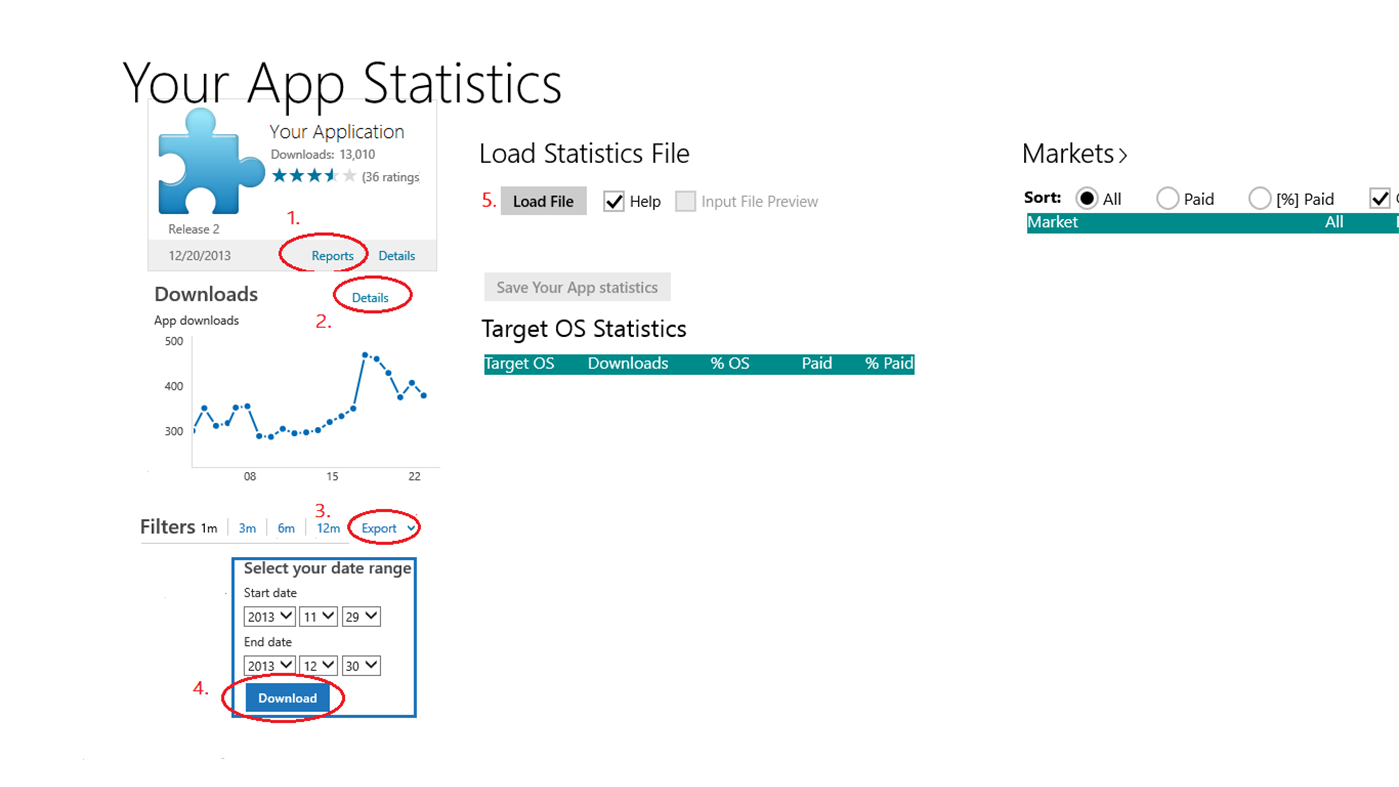Open the start date year dropdown
Image resolution: width=1399 pixels, height=787 pixels.
(268, 616)
